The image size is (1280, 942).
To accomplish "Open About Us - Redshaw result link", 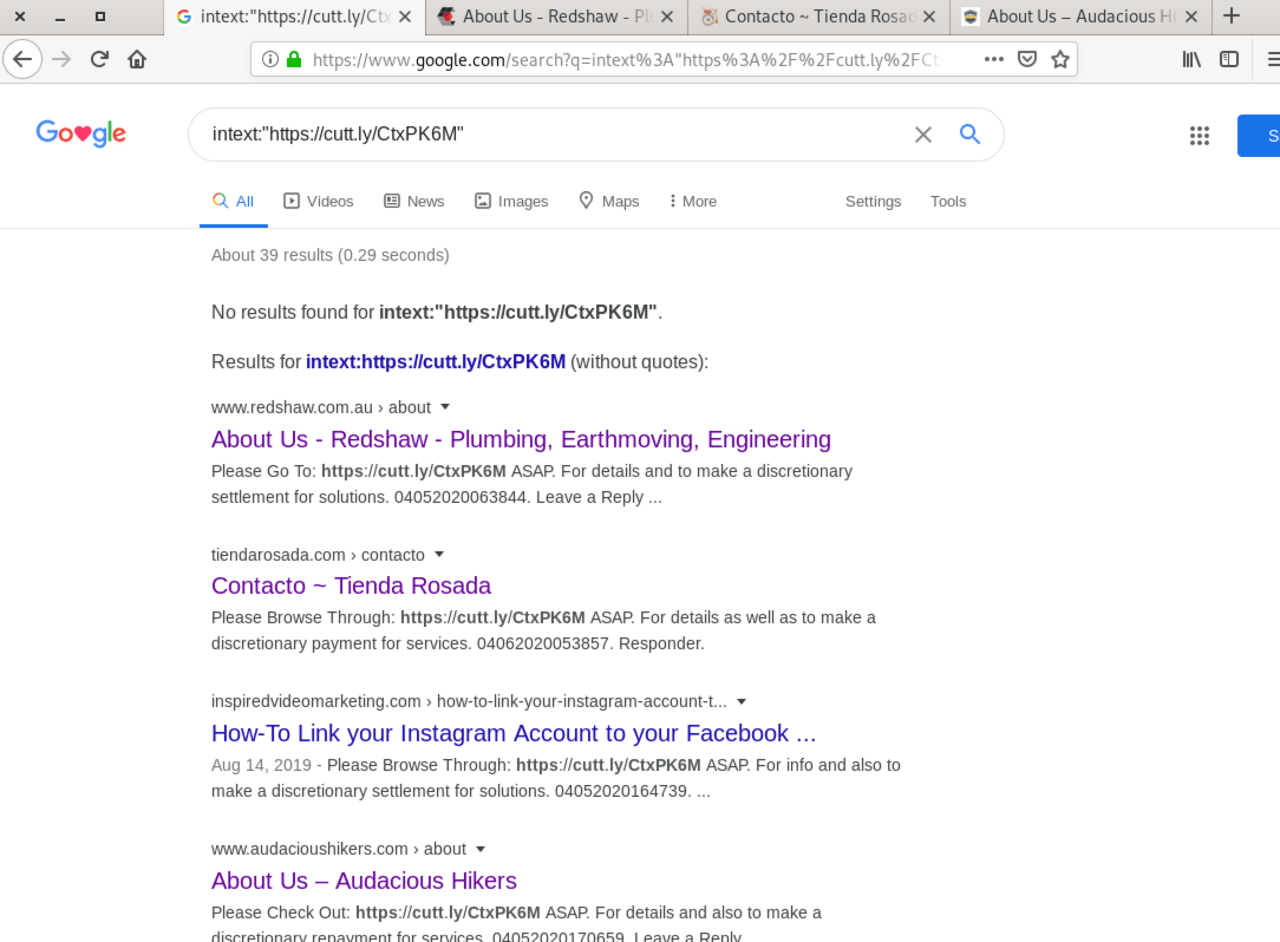I will (521, 439).
